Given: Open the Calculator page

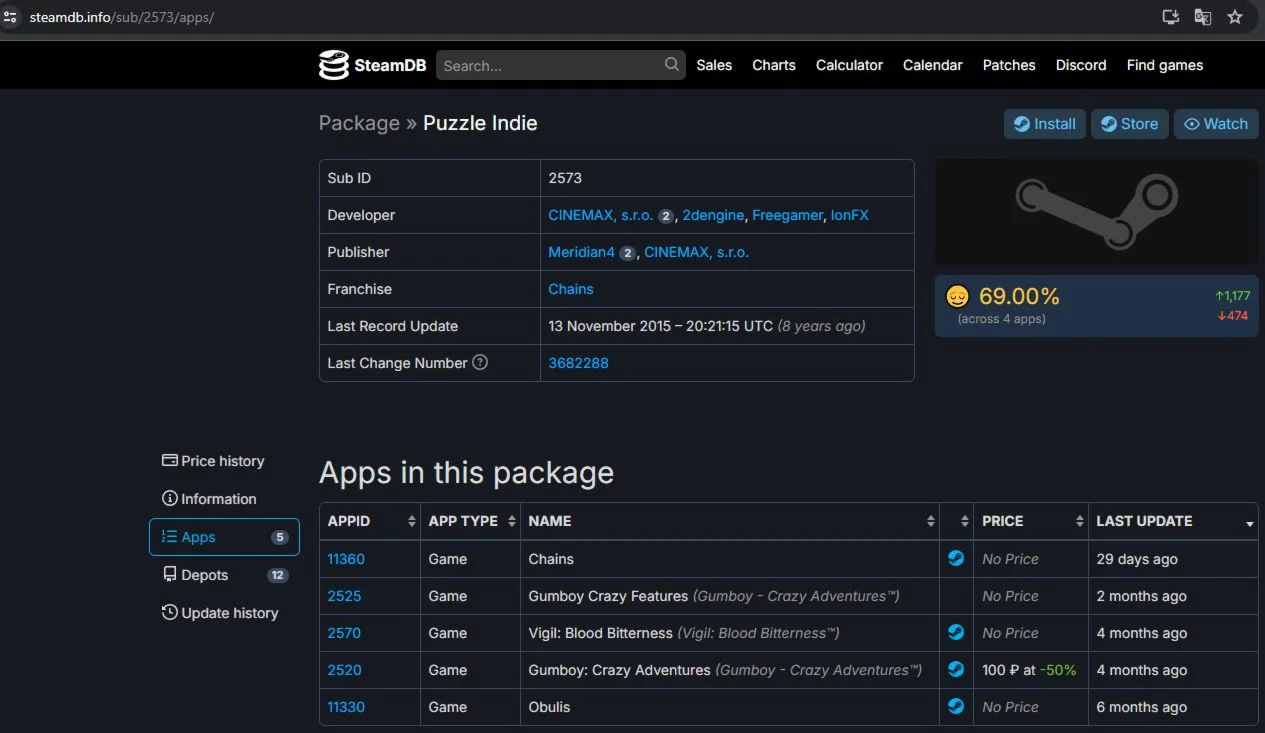Looking at the screenshot, I should coord(849,65).
